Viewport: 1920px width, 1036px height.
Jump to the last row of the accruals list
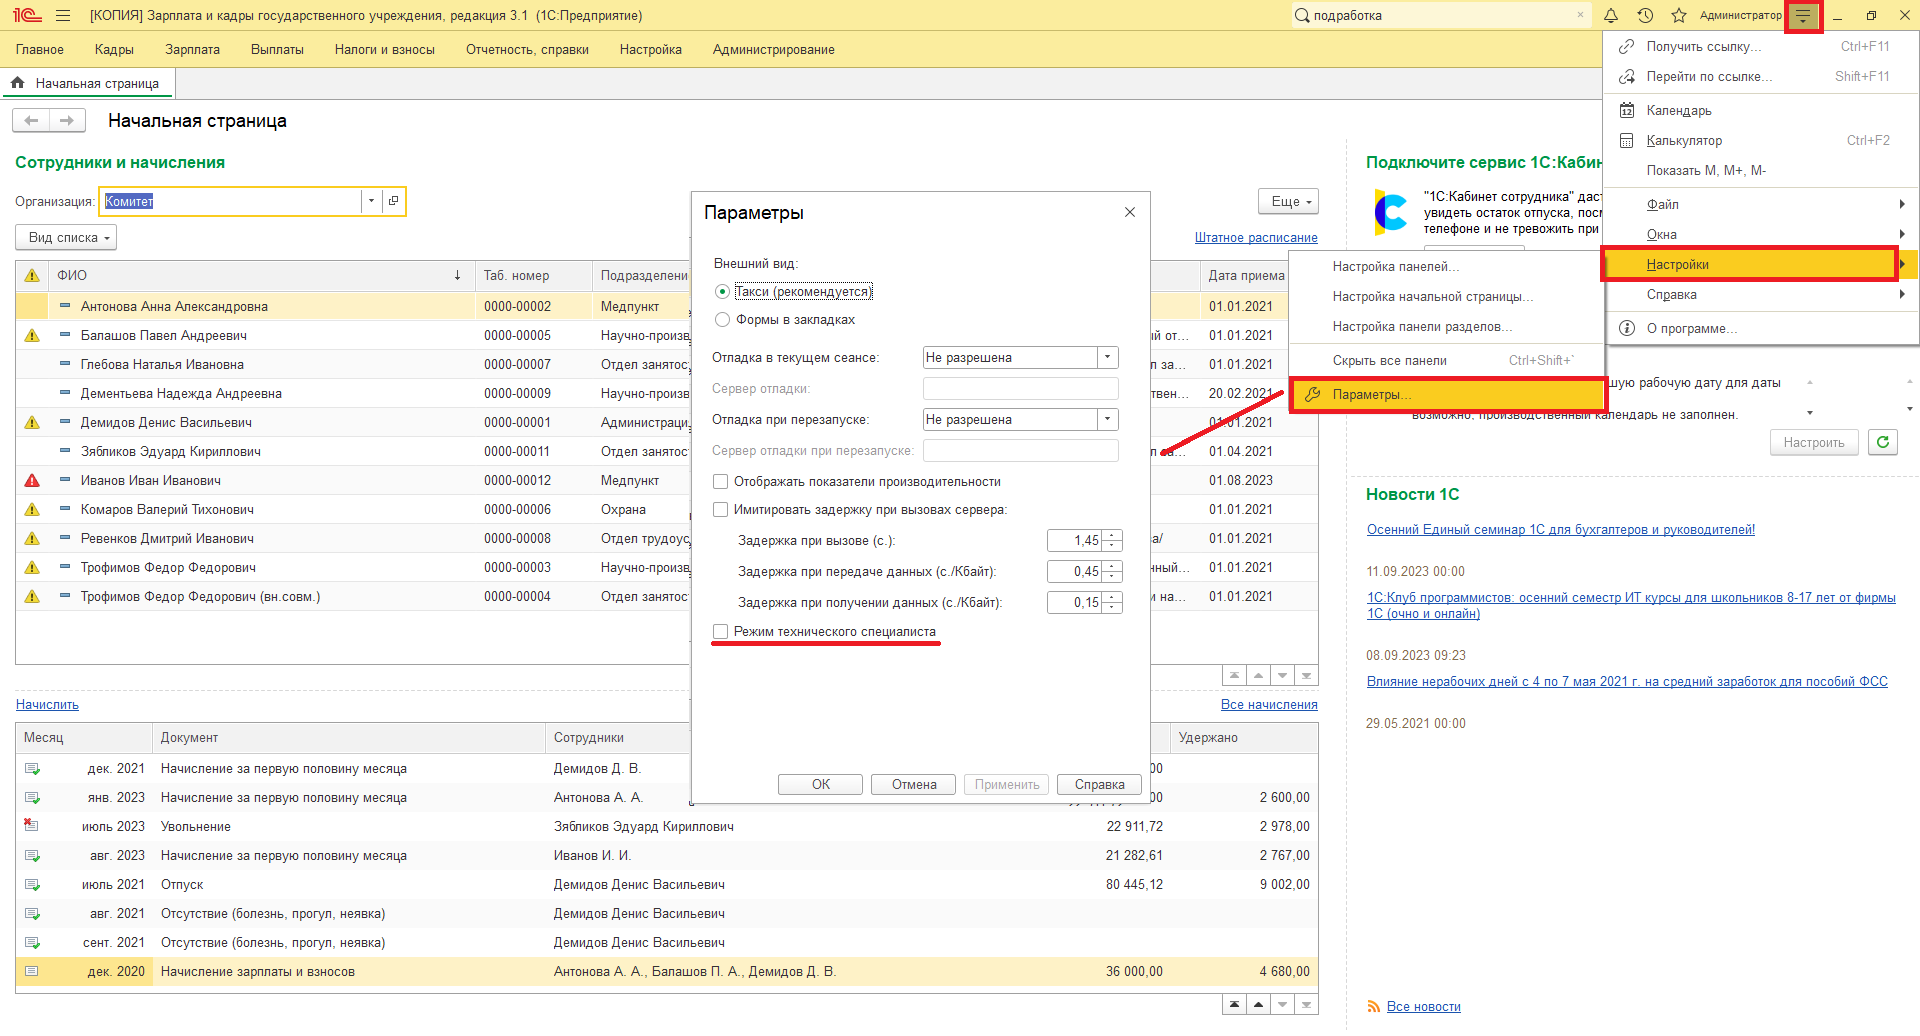1306,1004
